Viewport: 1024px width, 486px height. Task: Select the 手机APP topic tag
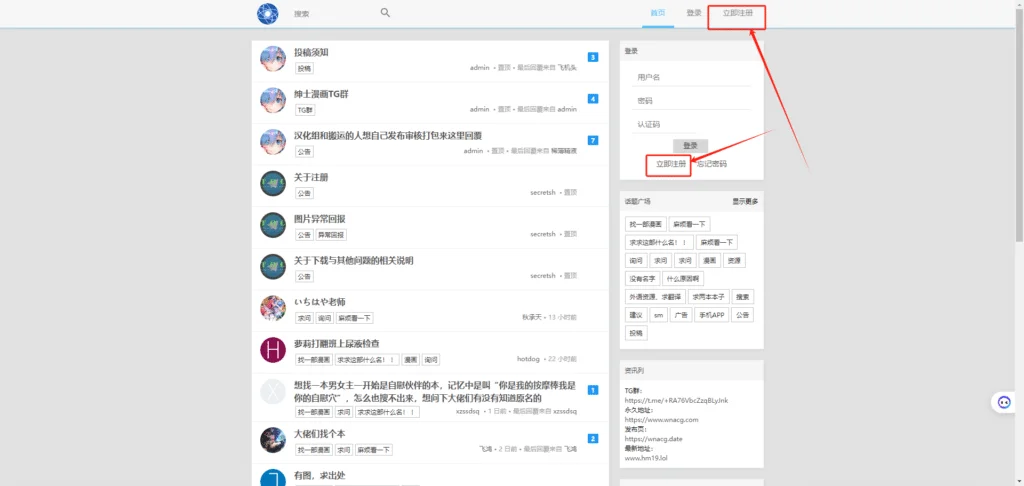(712, 314)
